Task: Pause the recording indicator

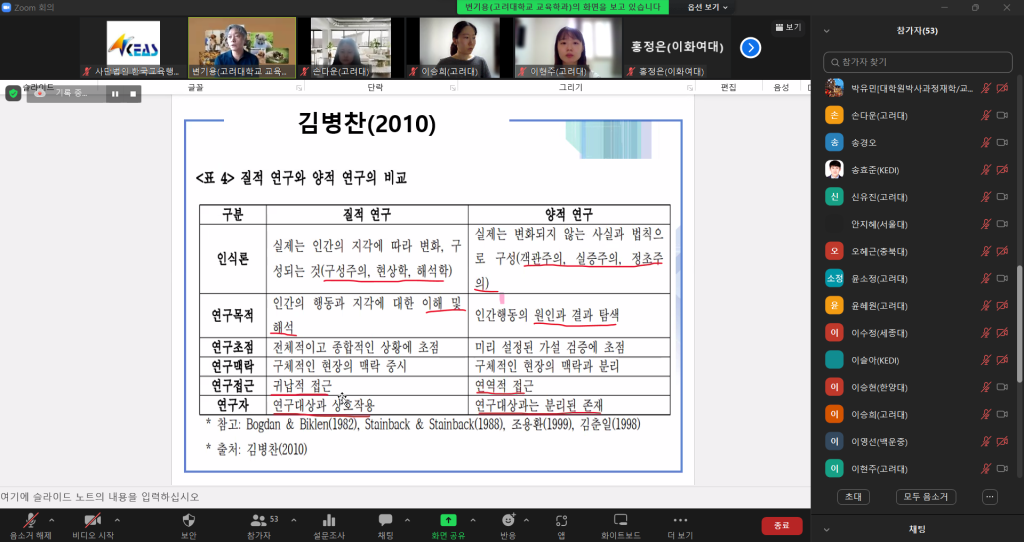Action: tap(115, 93)
